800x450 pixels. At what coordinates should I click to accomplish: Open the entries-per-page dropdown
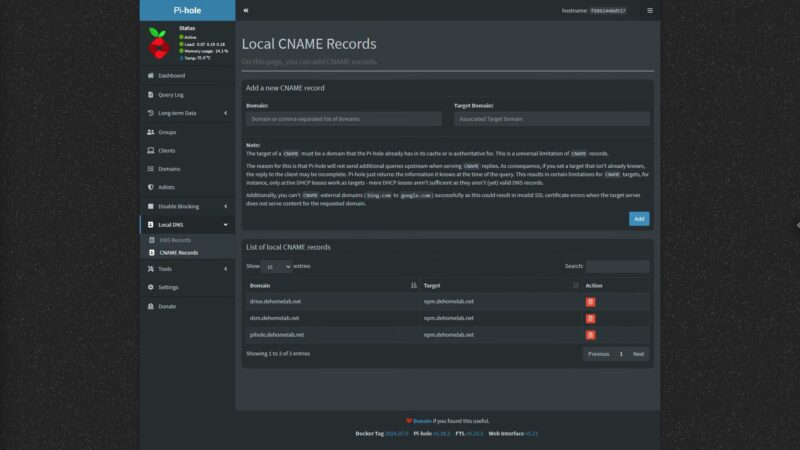276,267
